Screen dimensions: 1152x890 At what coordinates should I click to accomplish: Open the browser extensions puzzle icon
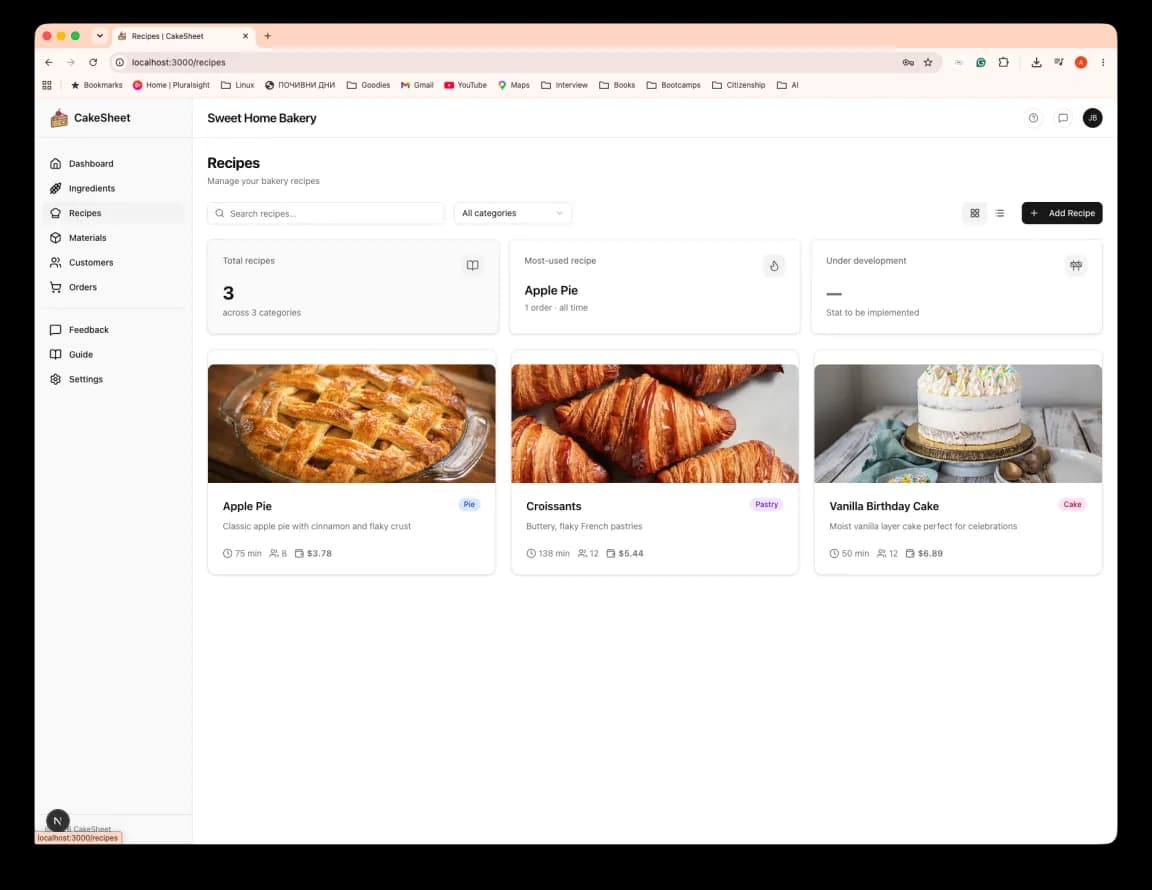(x=1004, y=62)
